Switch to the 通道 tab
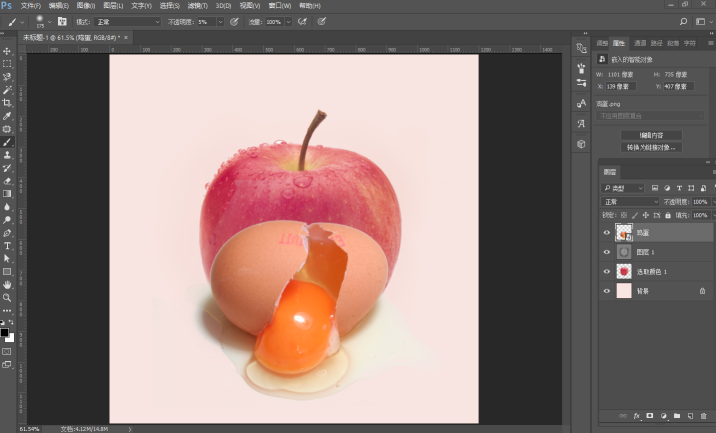Screen dimensions: 716x433 click(640, 43)
